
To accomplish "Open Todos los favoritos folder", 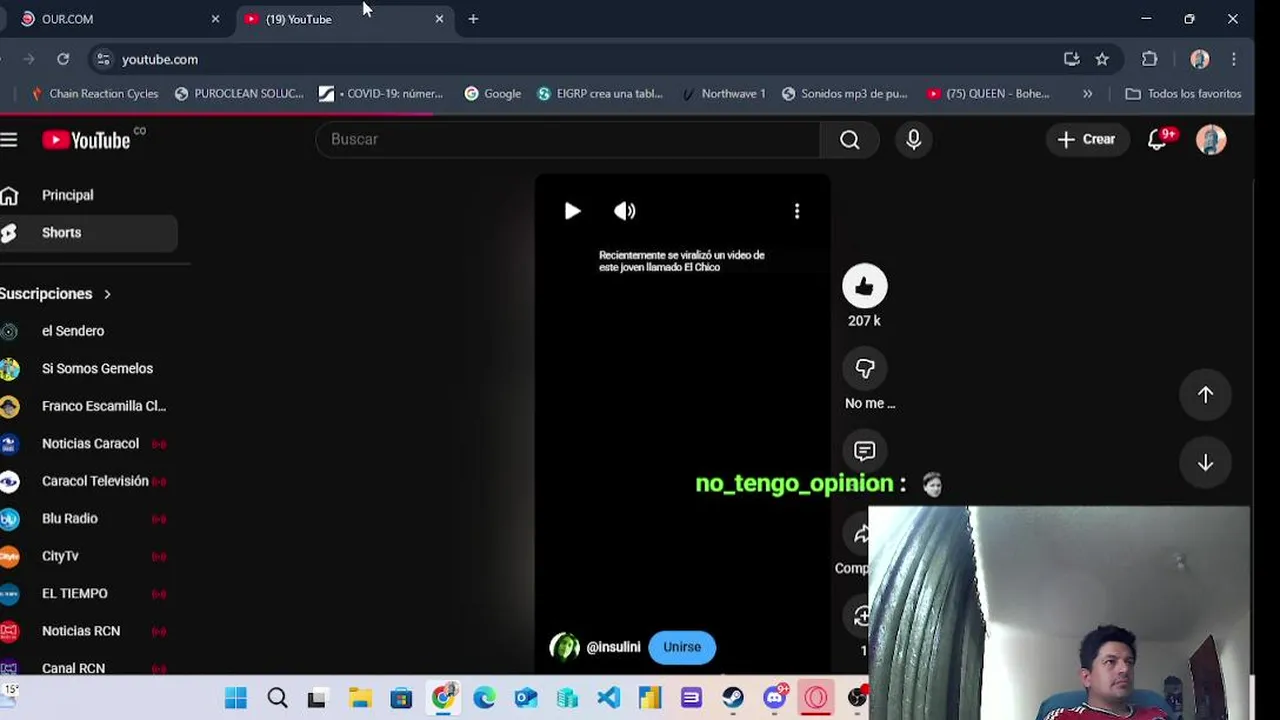I will click(x=1183, y=94).
